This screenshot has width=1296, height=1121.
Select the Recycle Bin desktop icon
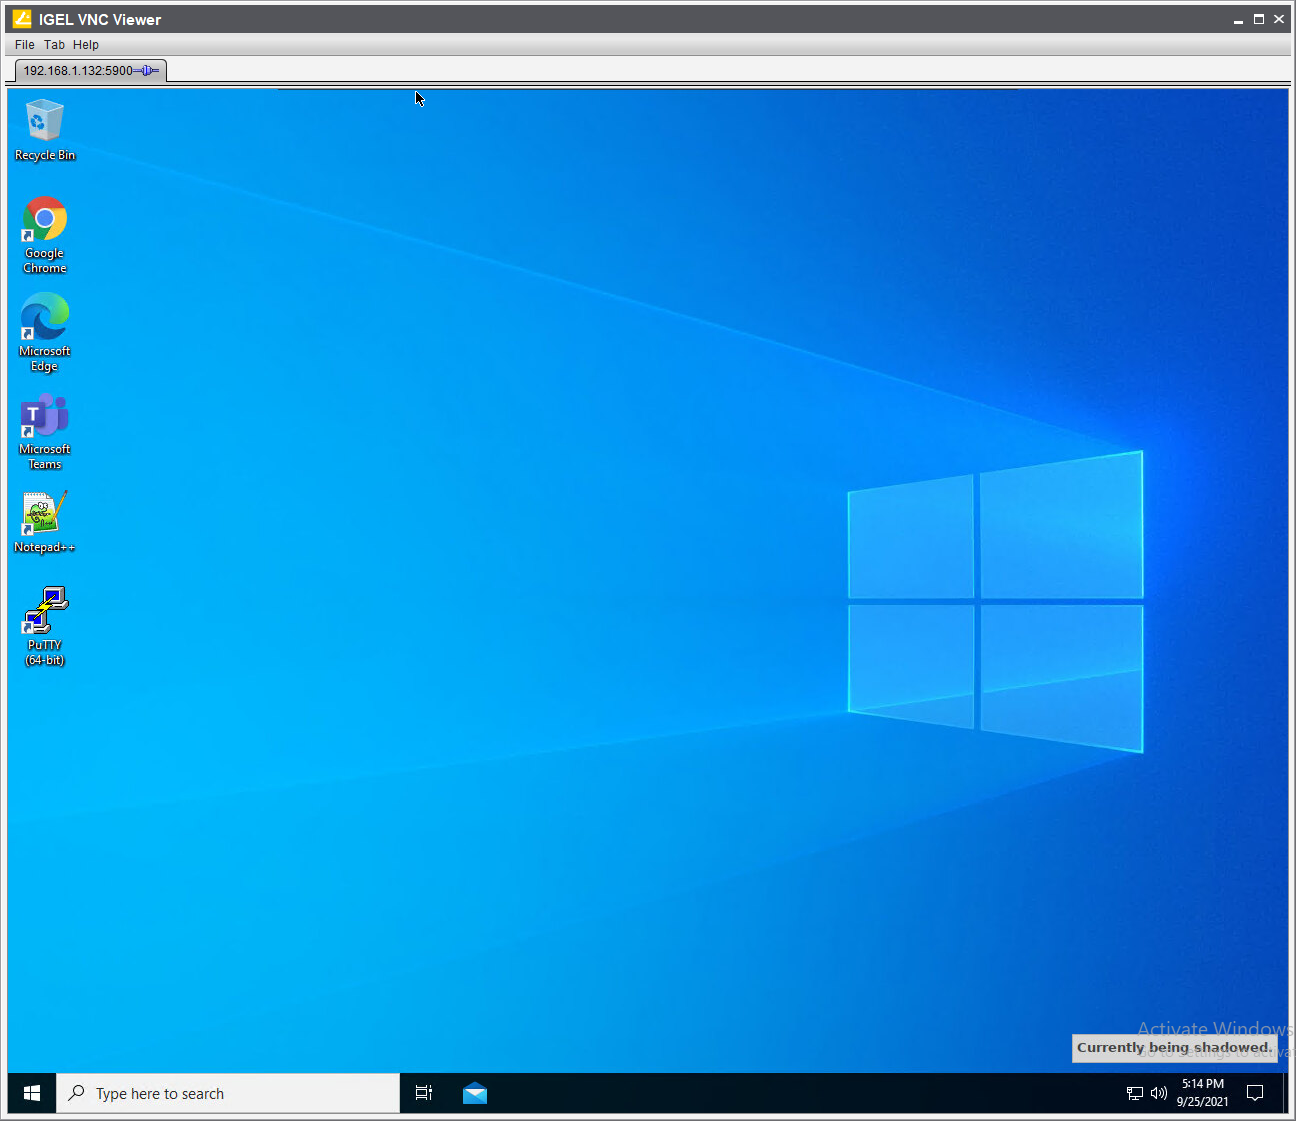coord(44,129)
